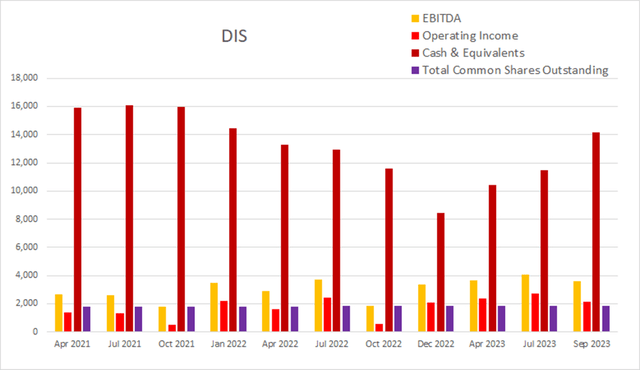
Task: Select the Oct 2022 Operating Income bar
Action: click(x=380, y=328)
